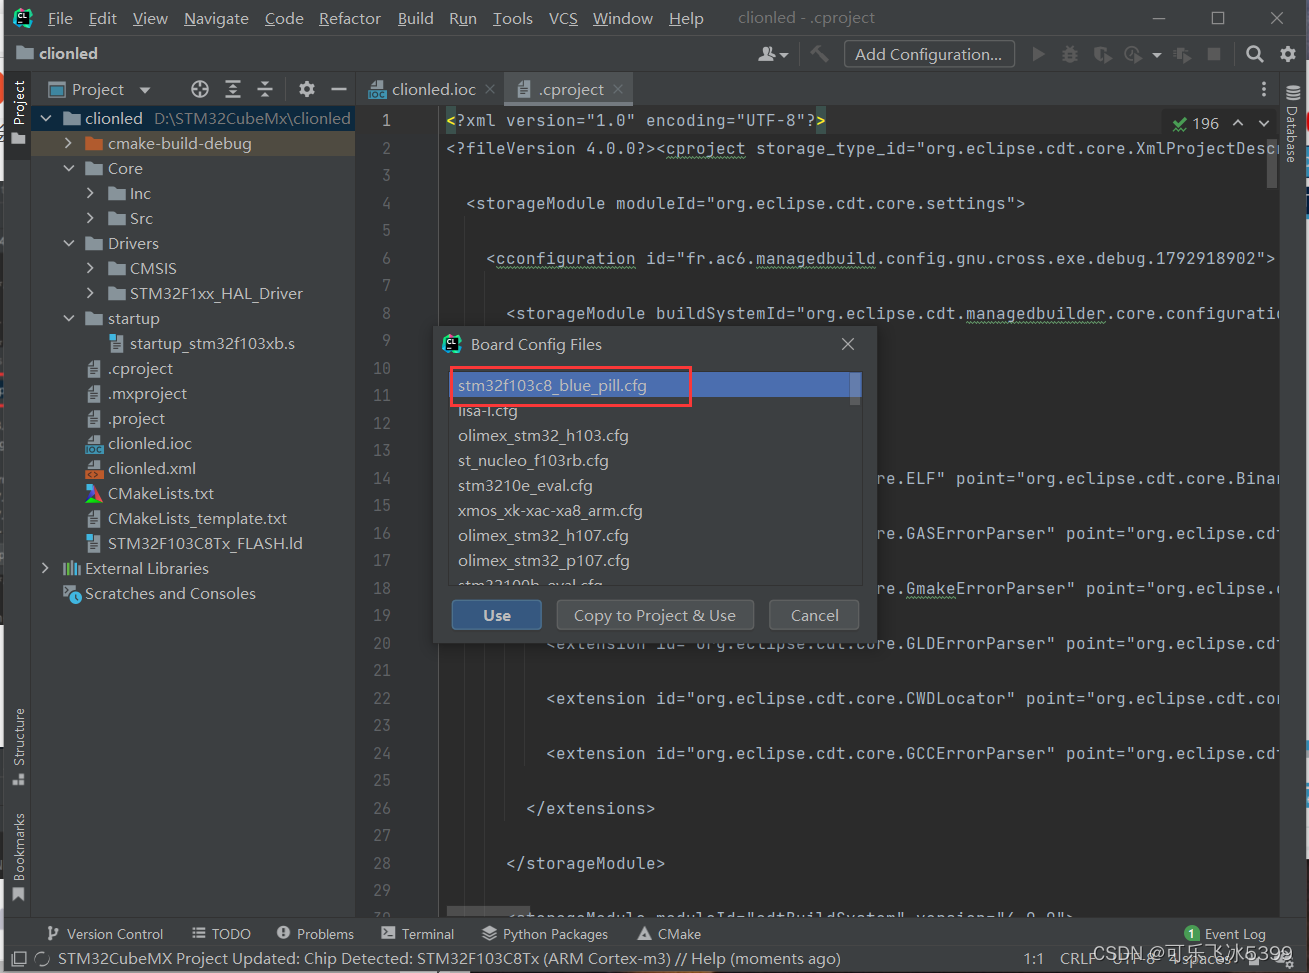
Task: Expand the Inc folder
Action: (x=90, y=193)
